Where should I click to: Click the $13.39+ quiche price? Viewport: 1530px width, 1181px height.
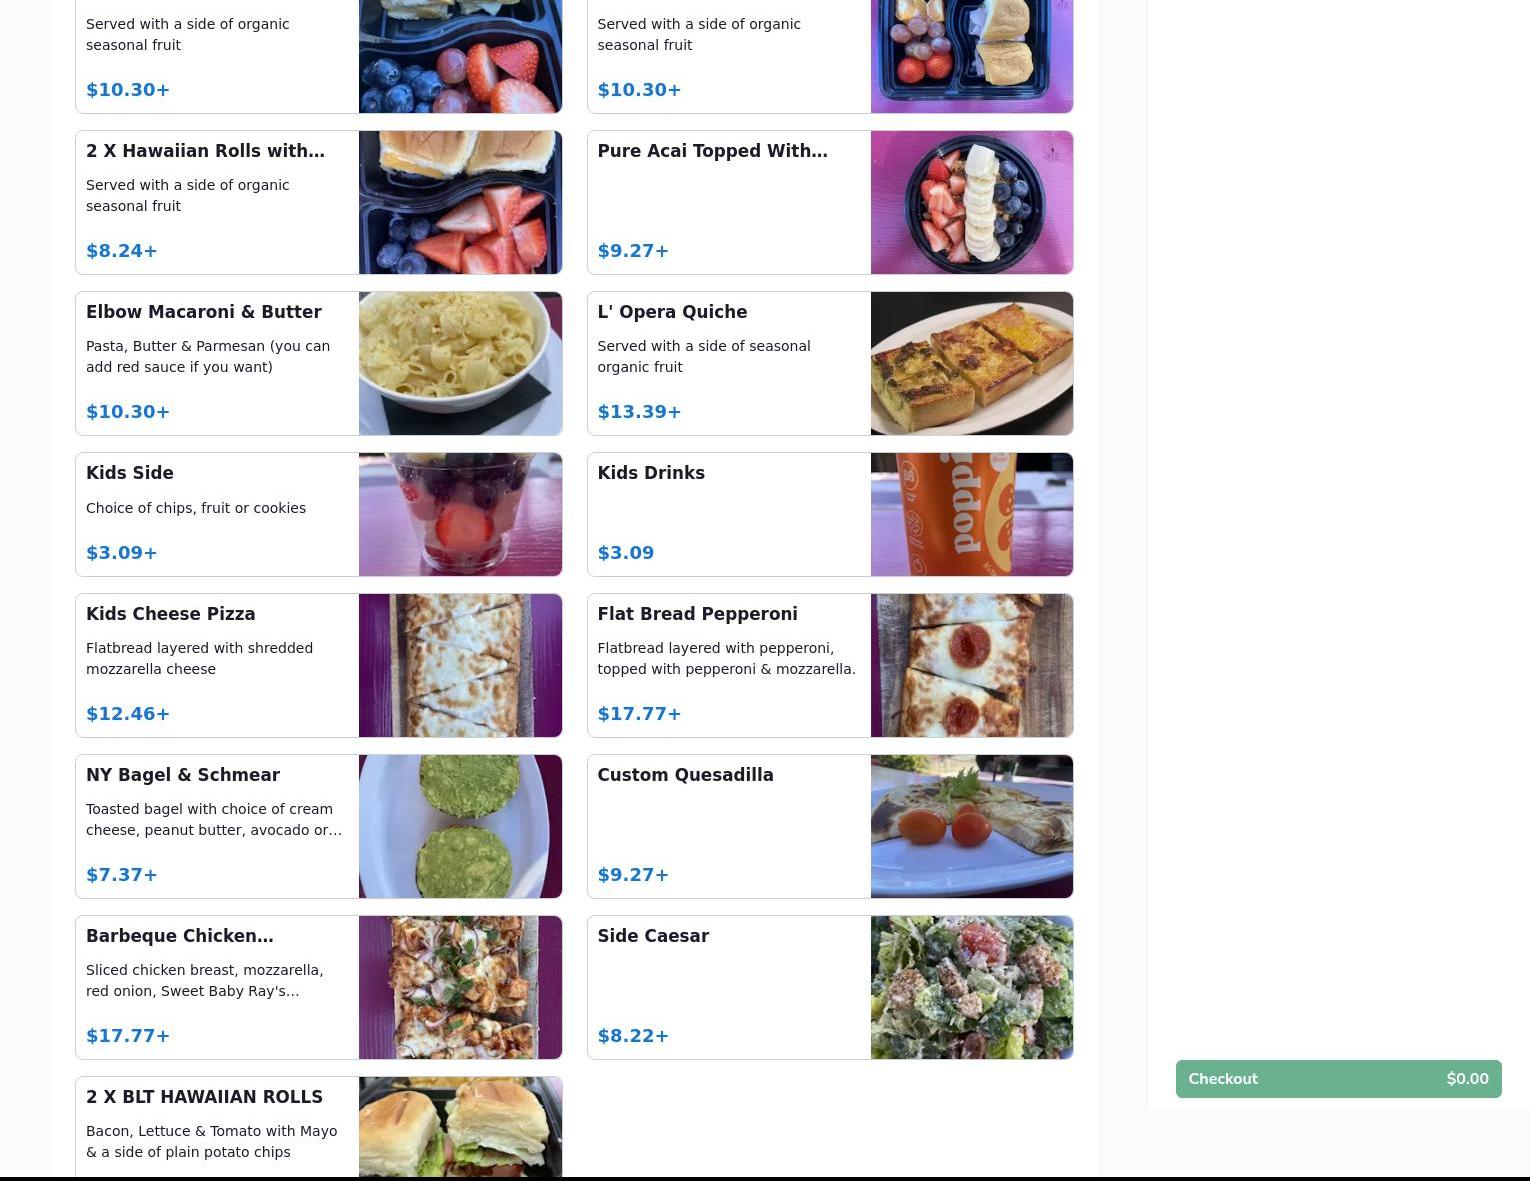point(639,412)
